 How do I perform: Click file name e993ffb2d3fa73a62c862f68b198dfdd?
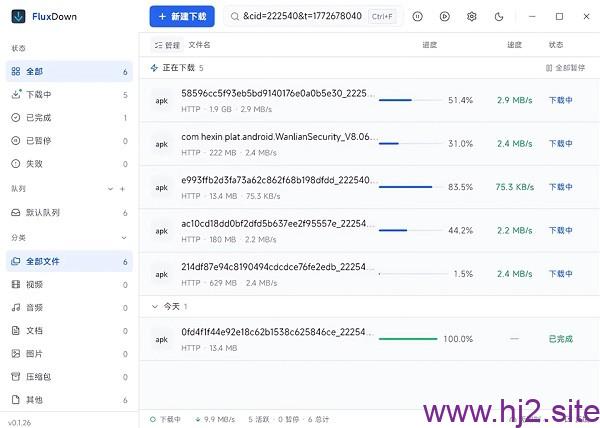(278, 180)
